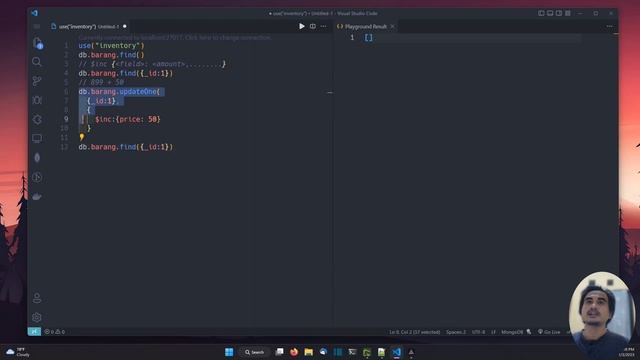Open the hamburger application menu

click(37, 26)
